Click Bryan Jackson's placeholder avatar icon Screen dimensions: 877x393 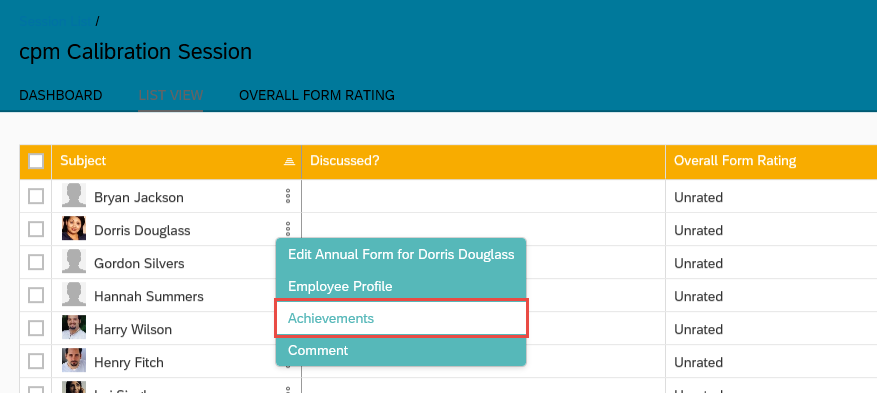click(74, 195)
